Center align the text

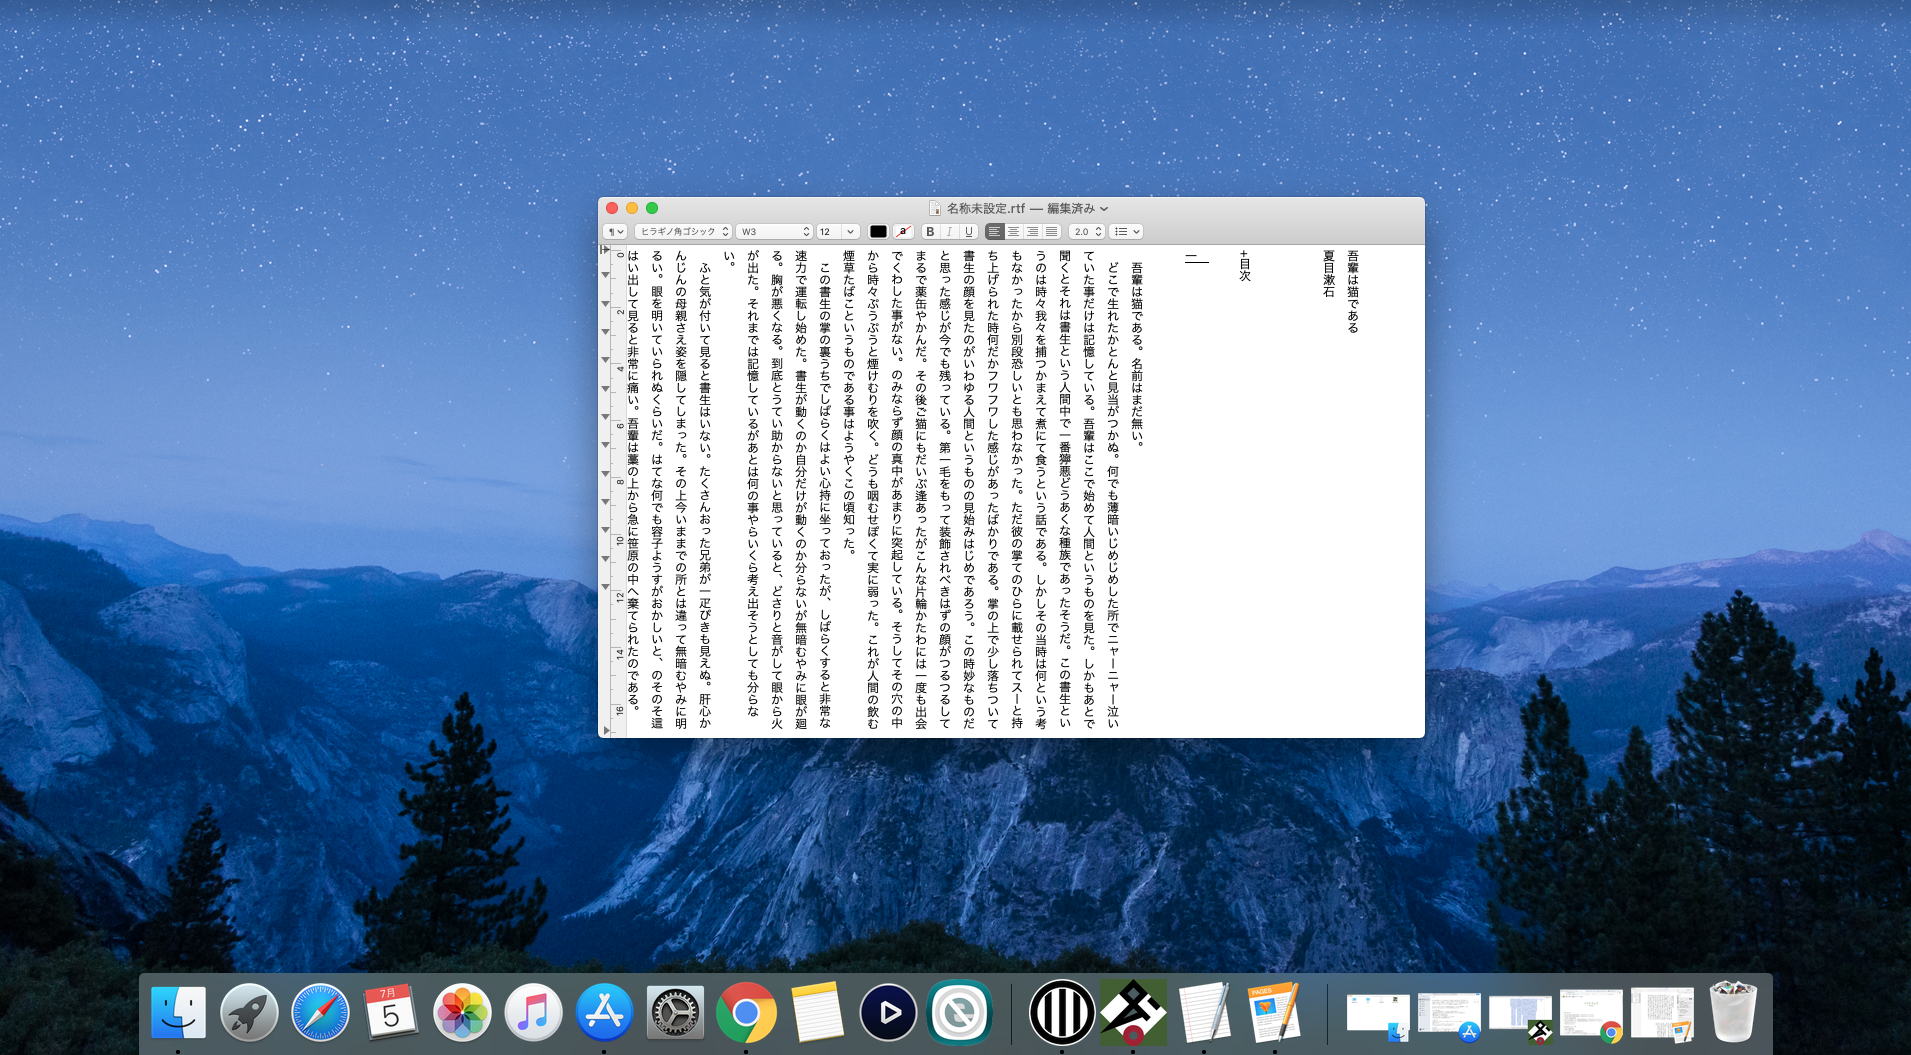click(1013, 231)
